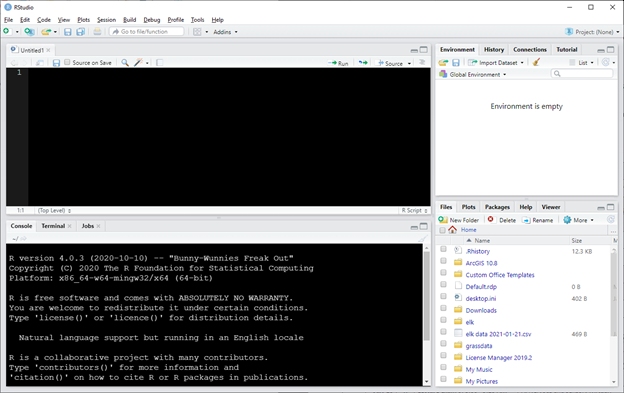Minimize the Console pane
The image size is (624, 393).
(414, 227)
